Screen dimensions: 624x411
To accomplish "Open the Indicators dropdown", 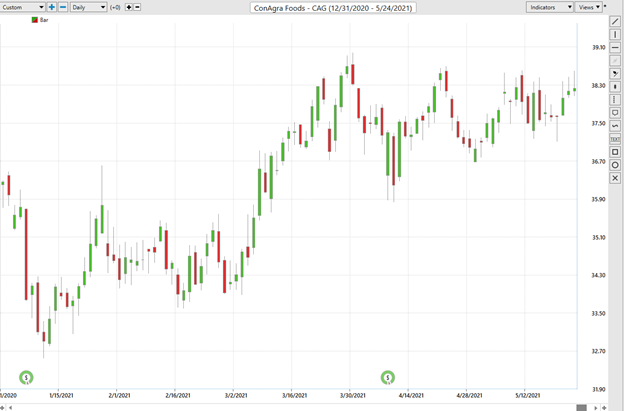I will (550, 7).
